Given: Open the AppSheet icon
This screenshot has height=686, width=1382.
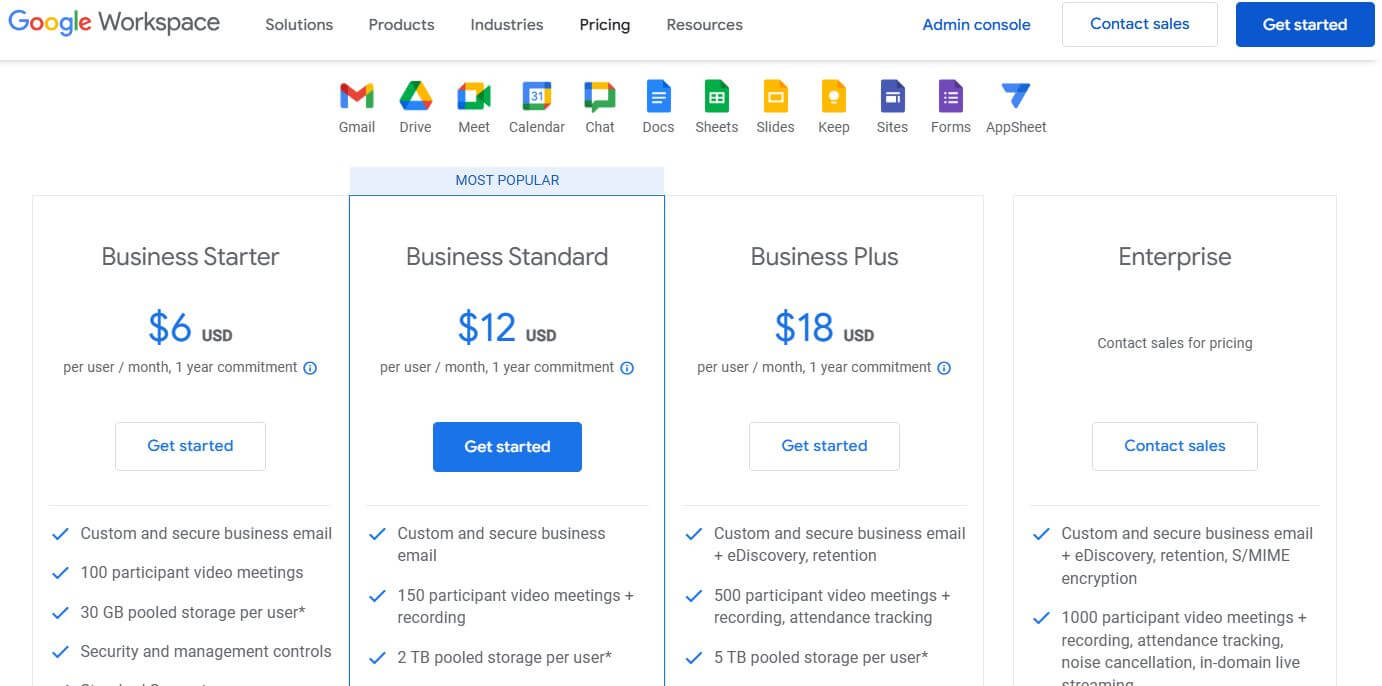Looking at the screenshot, I should click(1015, 97).
